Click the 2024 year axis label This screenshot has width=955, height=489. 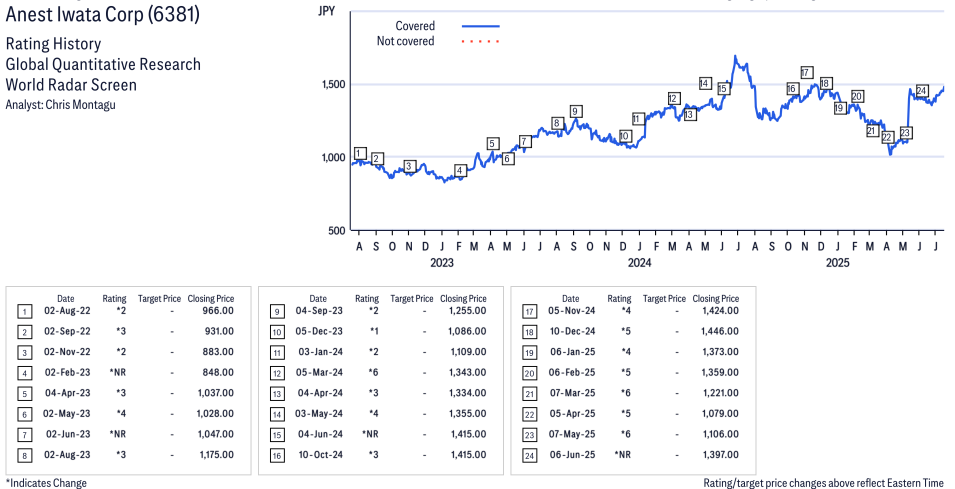click(640, 262)
